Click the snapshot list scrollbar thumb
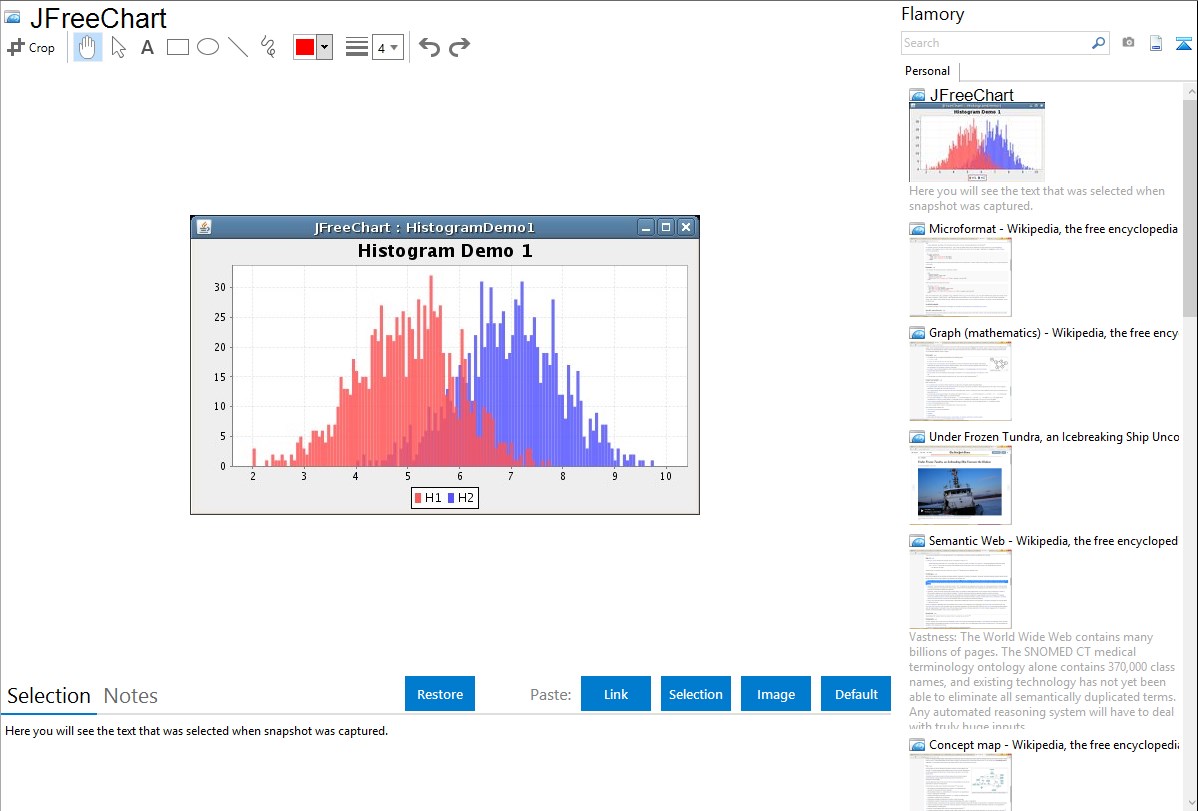This screenshot has height=811, width=1198. pos(1190,207)
